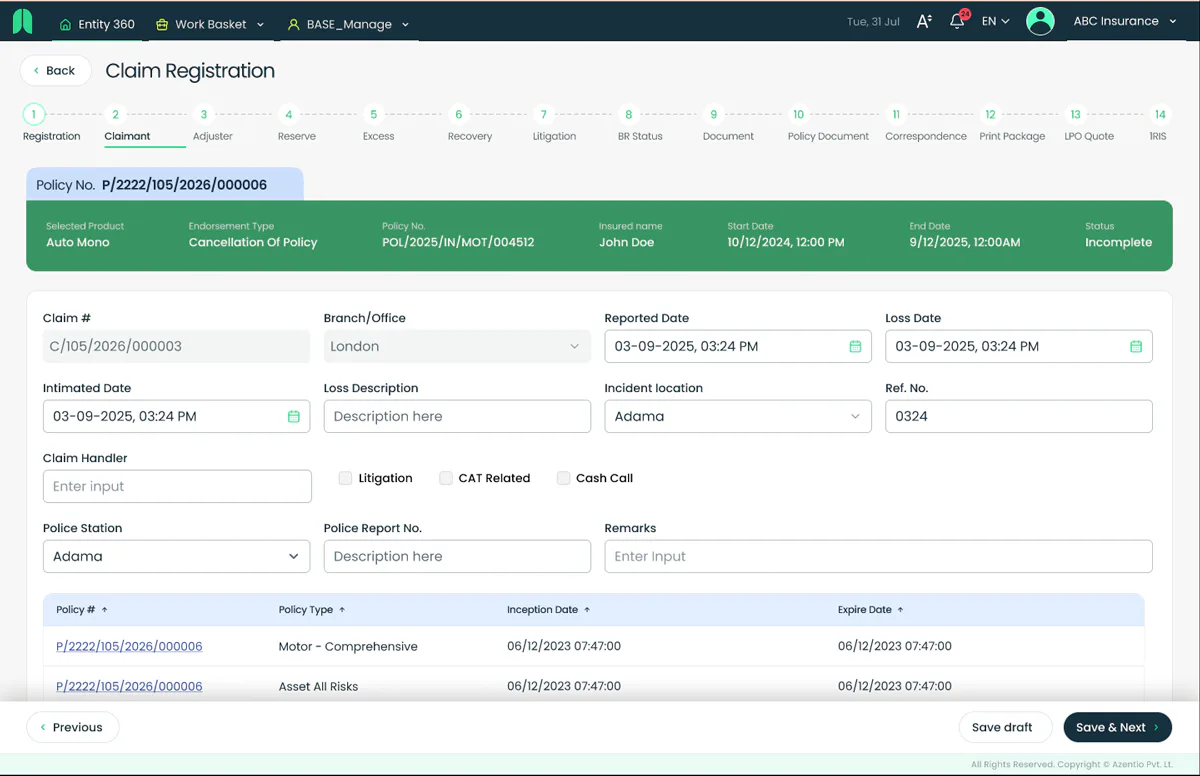Expand the Work Basket menu chevron

(x=261, y=24)
